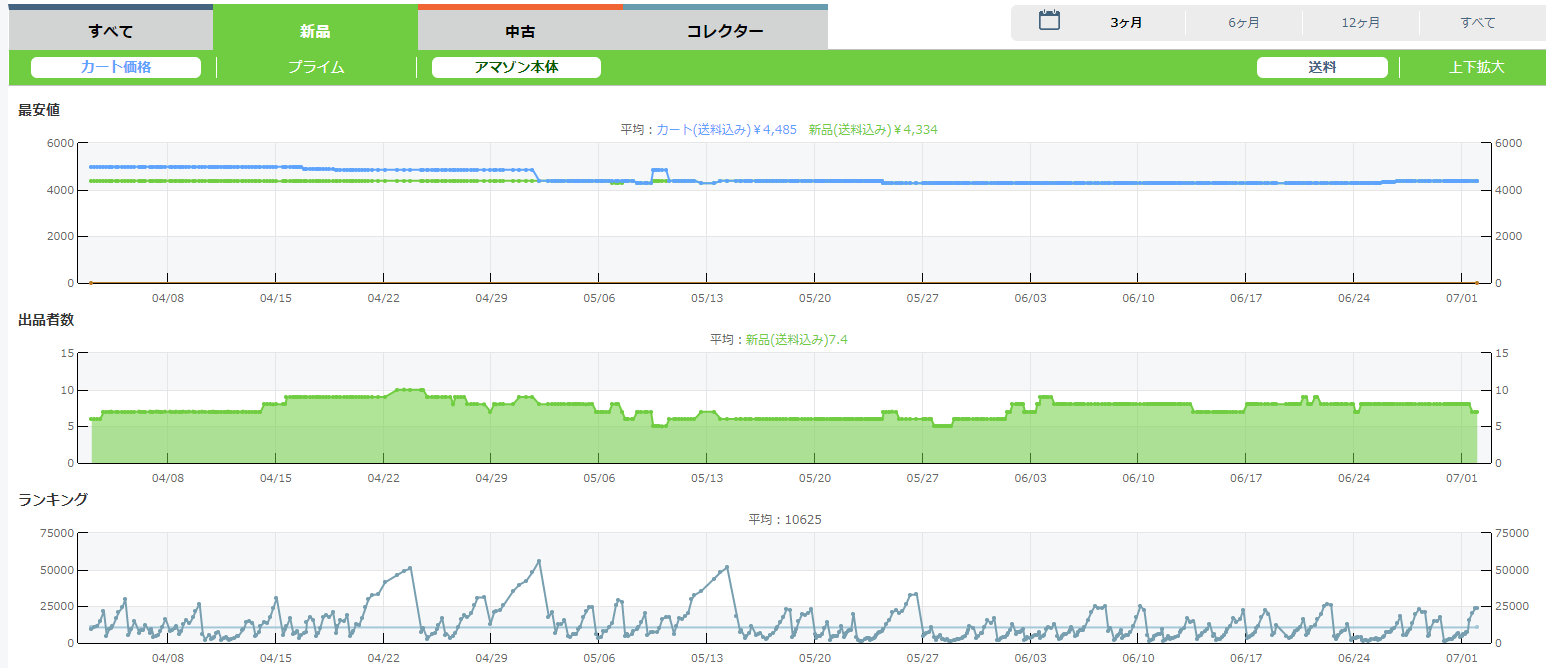Choose the 12ヶ月 time range
The width and height of the screenshot is (1546, 668).
(1361, 23)
